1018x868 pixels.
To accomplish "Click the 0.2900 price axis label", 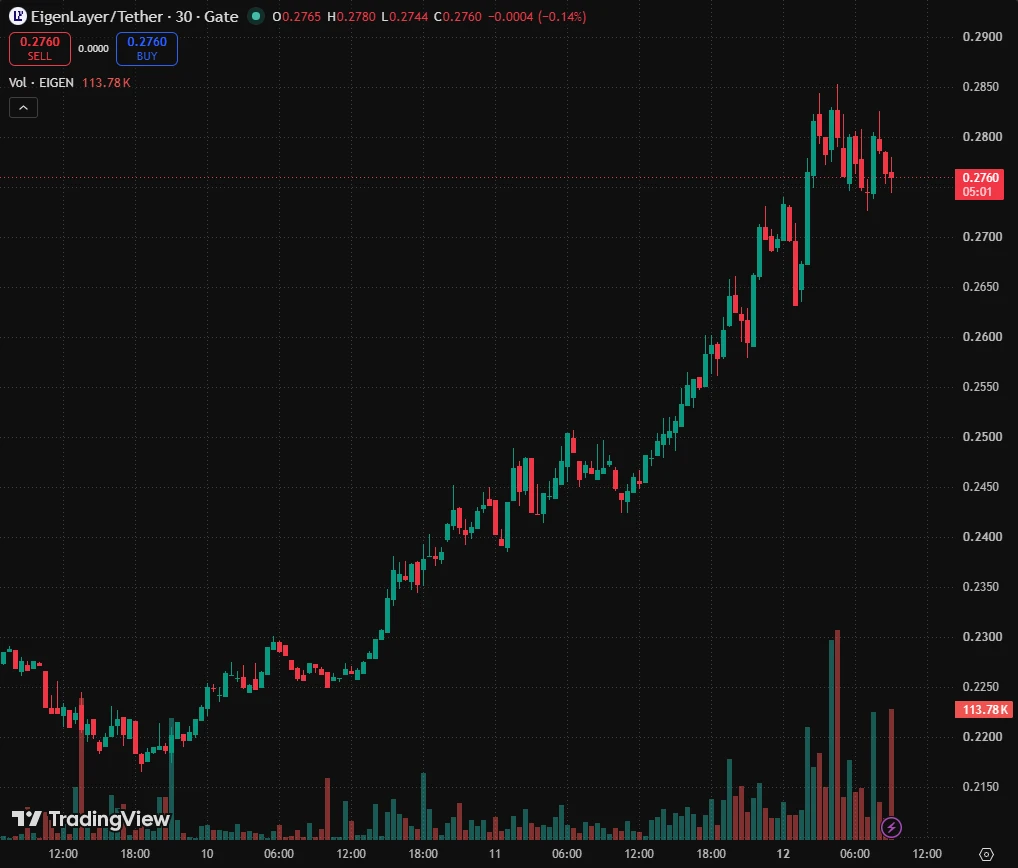I will (x=982, y=36).
